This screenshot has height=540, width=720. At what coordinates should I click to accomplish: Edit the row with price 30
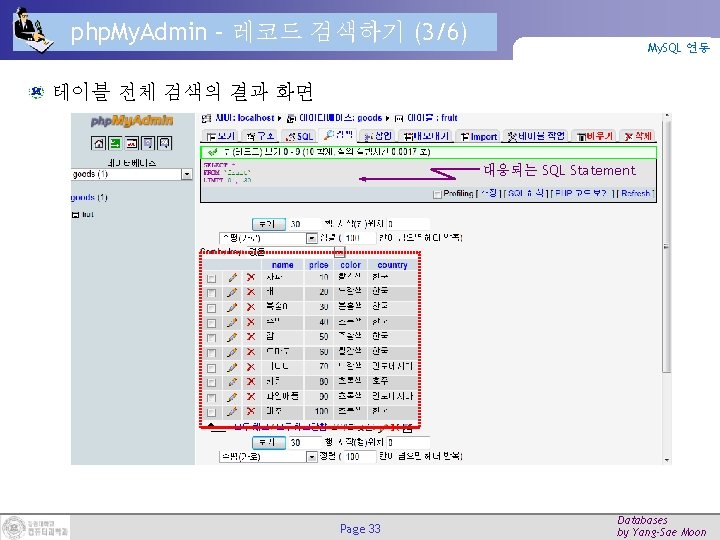232,307
